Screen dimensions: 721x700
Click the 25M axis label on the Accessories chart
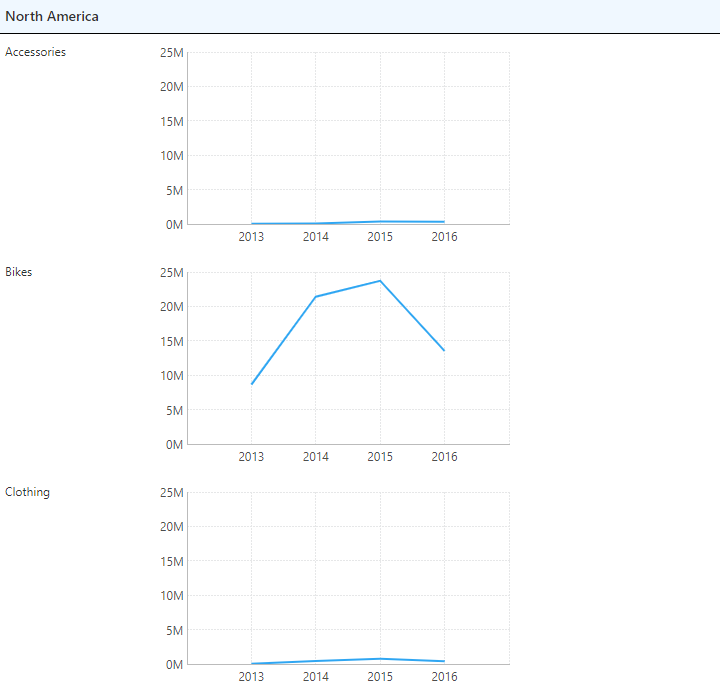click(x=172, y=52)
